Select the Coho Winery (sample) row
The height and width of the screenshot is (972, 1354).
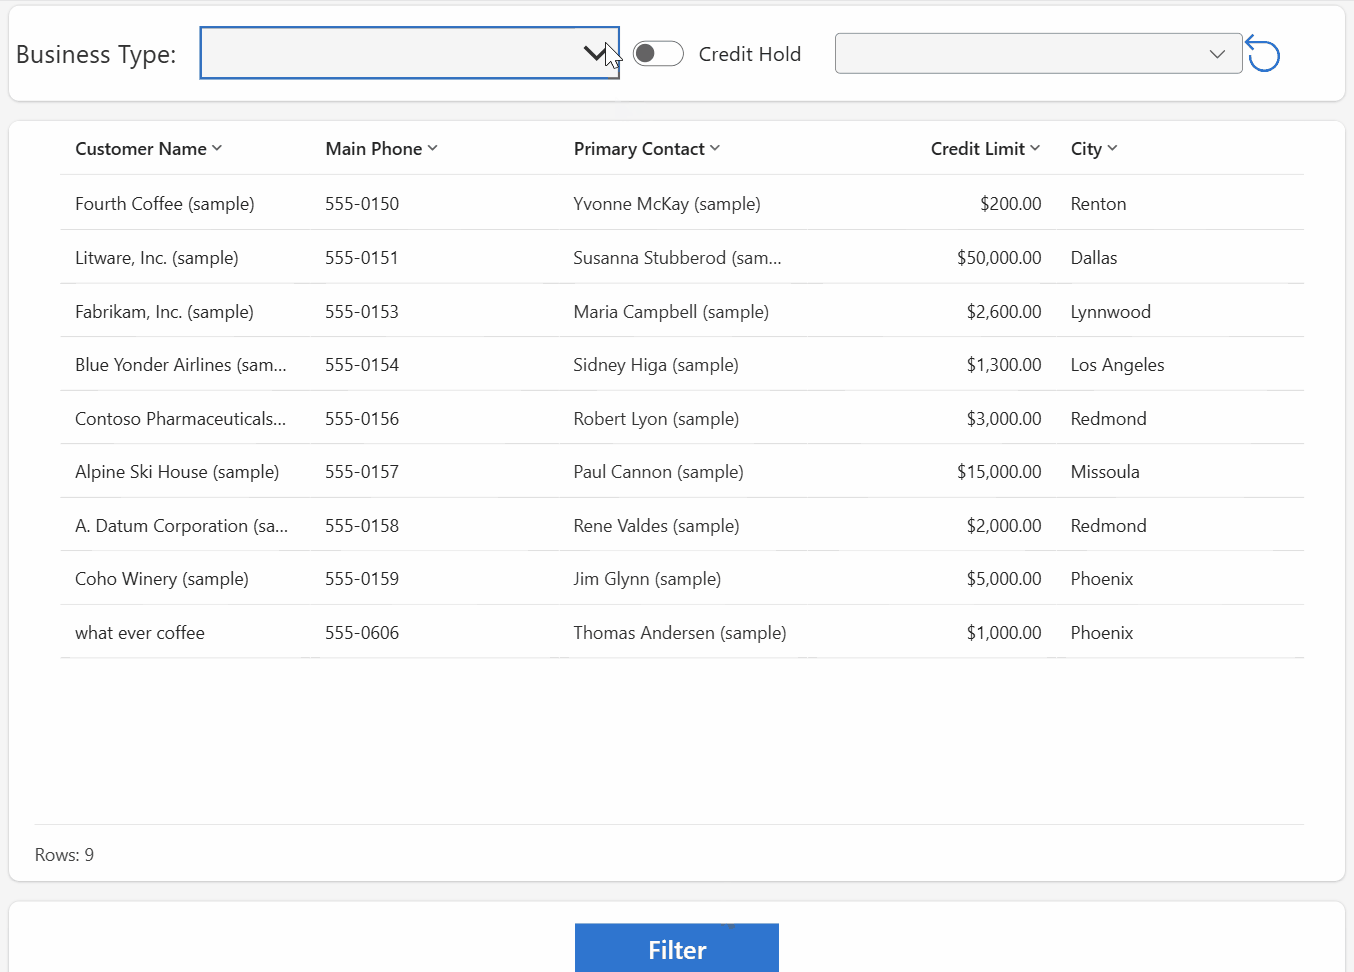162,579
